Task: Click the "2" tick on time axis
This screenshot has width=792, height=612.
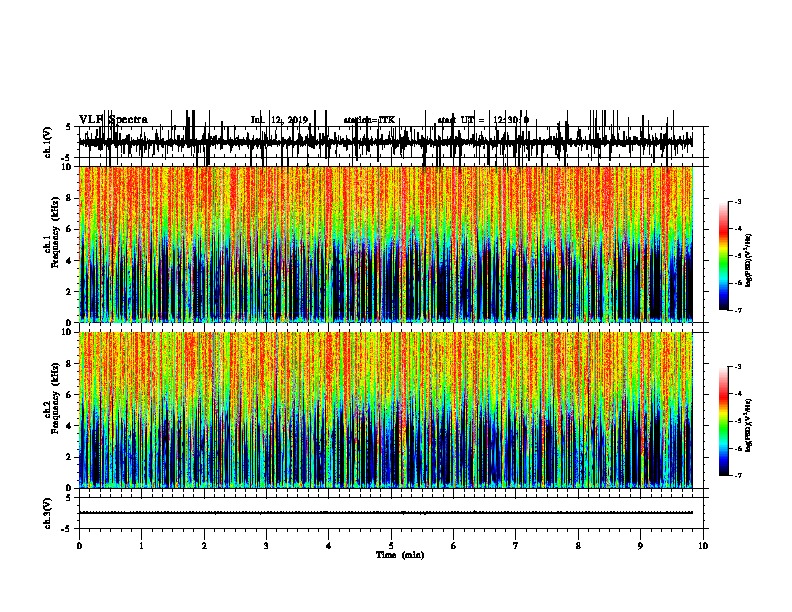Action: (x=204, y=546)
